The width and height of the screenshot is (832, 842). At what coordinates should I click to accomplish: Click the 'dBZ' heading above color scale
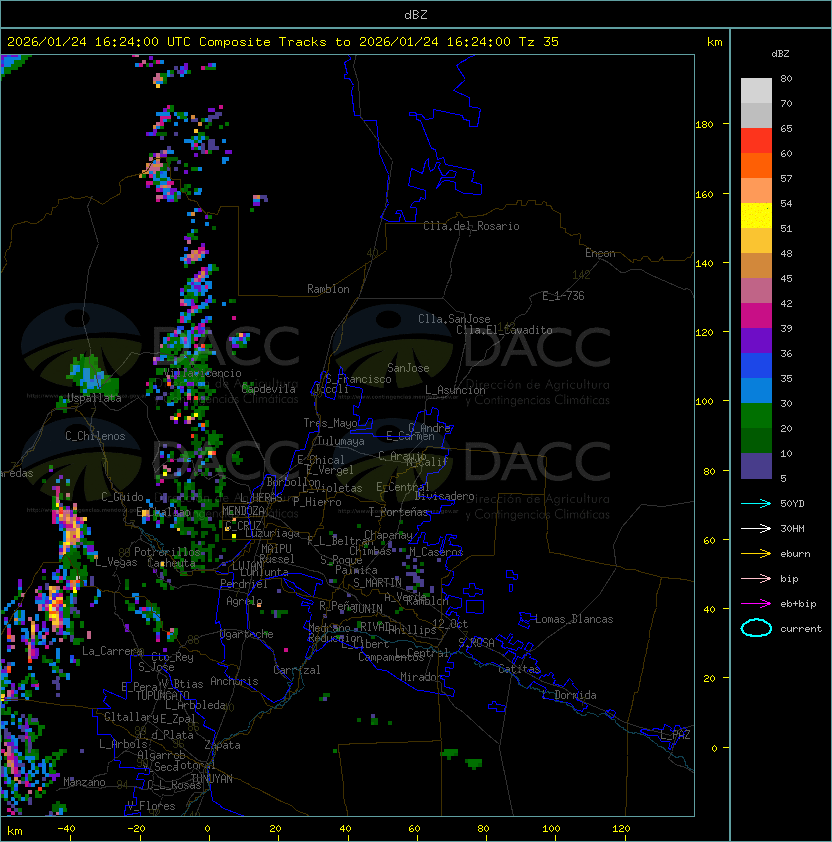(780, 54)
